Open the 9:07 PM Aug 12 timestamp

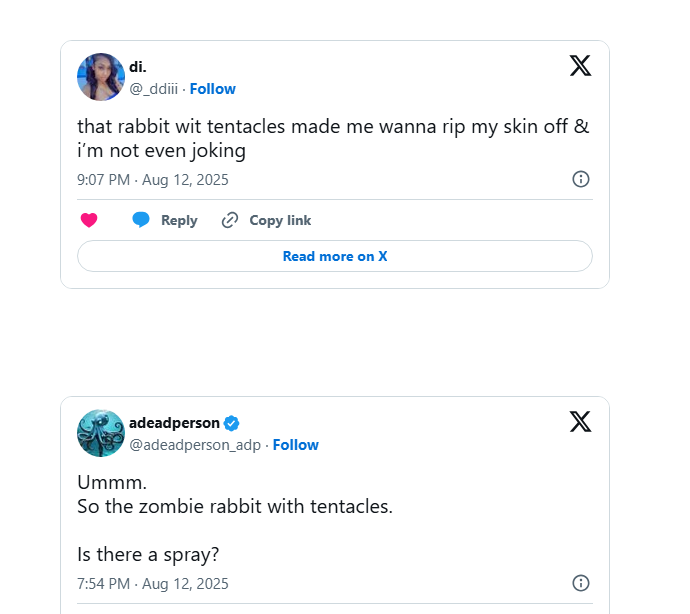tap(152, 180)
